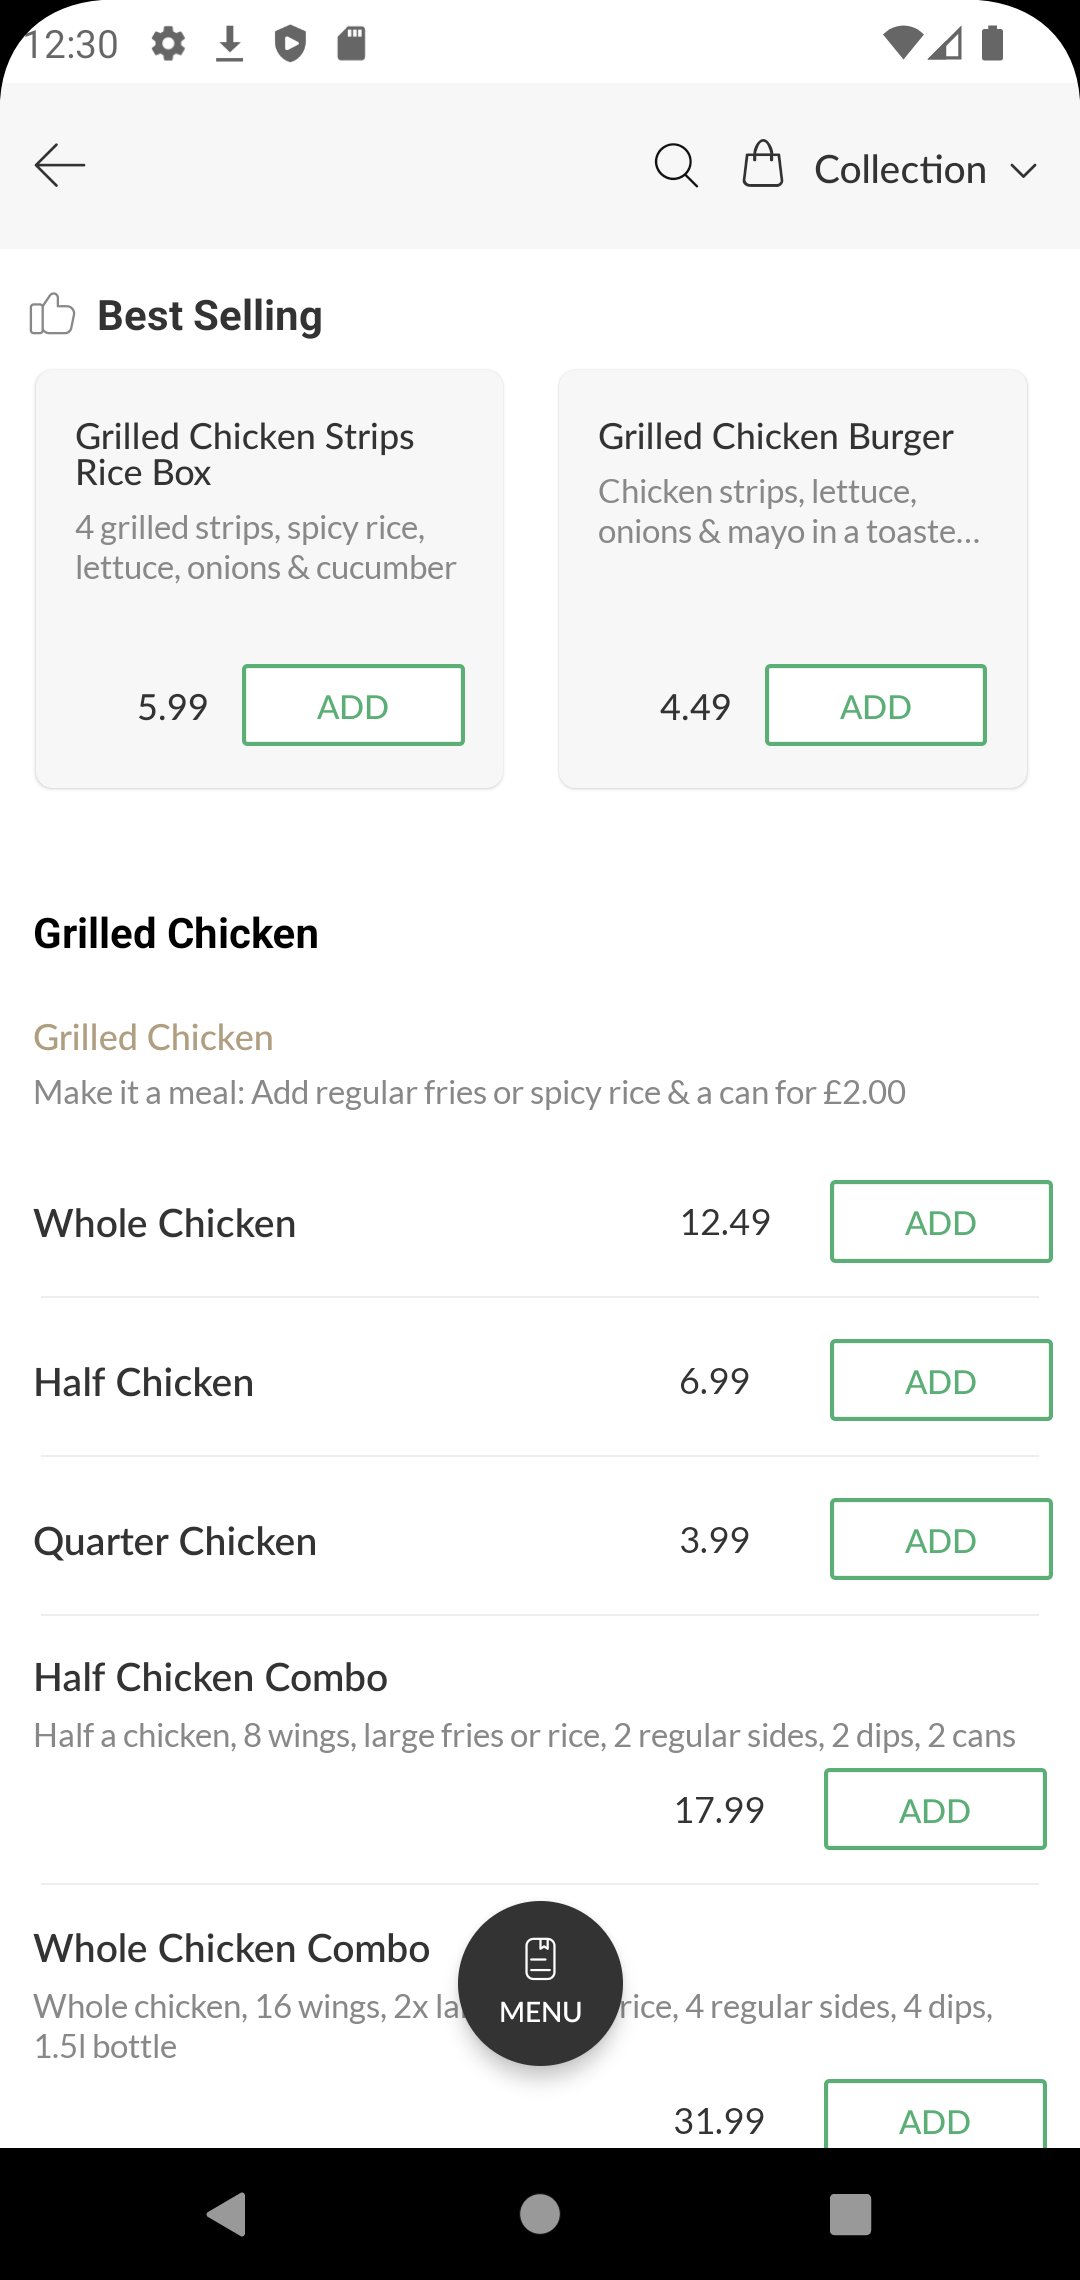The width and height of the screenshot is (1080, 2280).
Task: Expand the Collection dropdown chevron
Action: point(1023,170)
